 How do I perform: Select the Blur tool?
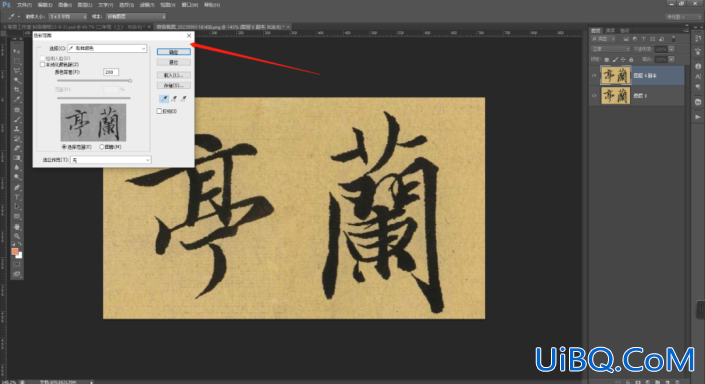click(17, 167)
